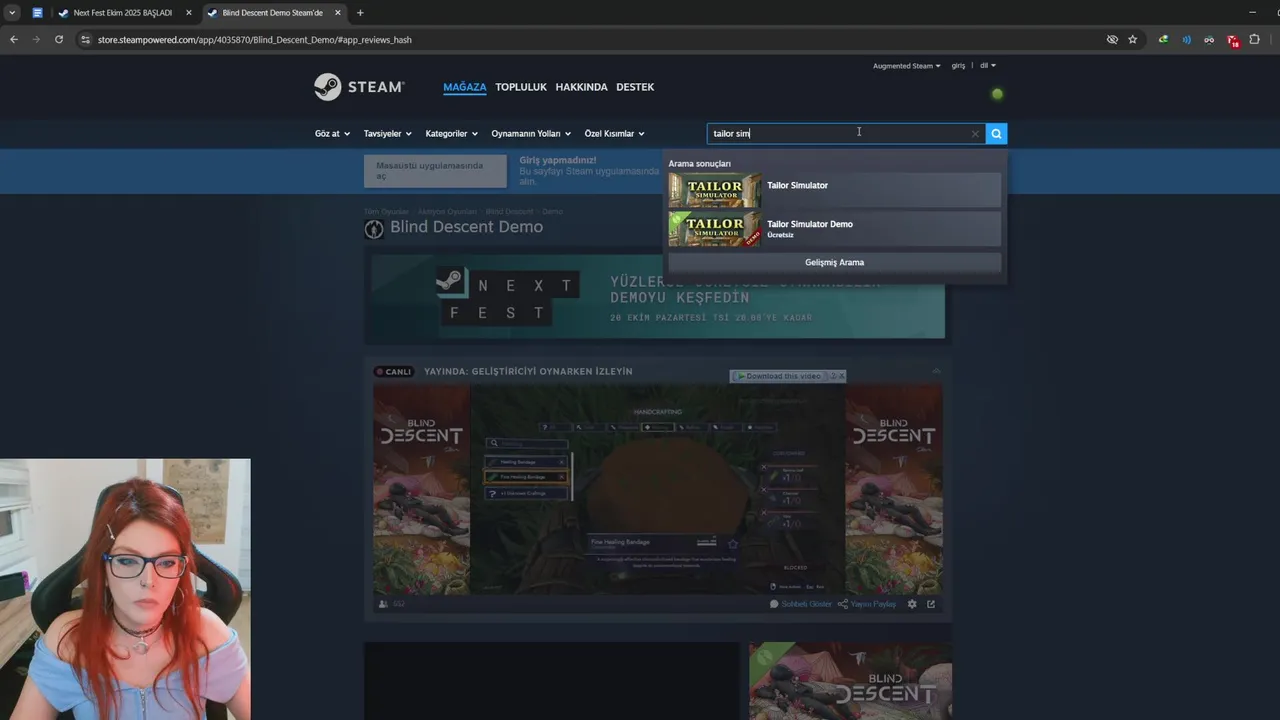Submit search with magnifier button
The height and width of the screenshot is (720, 1280).
pos(996,133)
